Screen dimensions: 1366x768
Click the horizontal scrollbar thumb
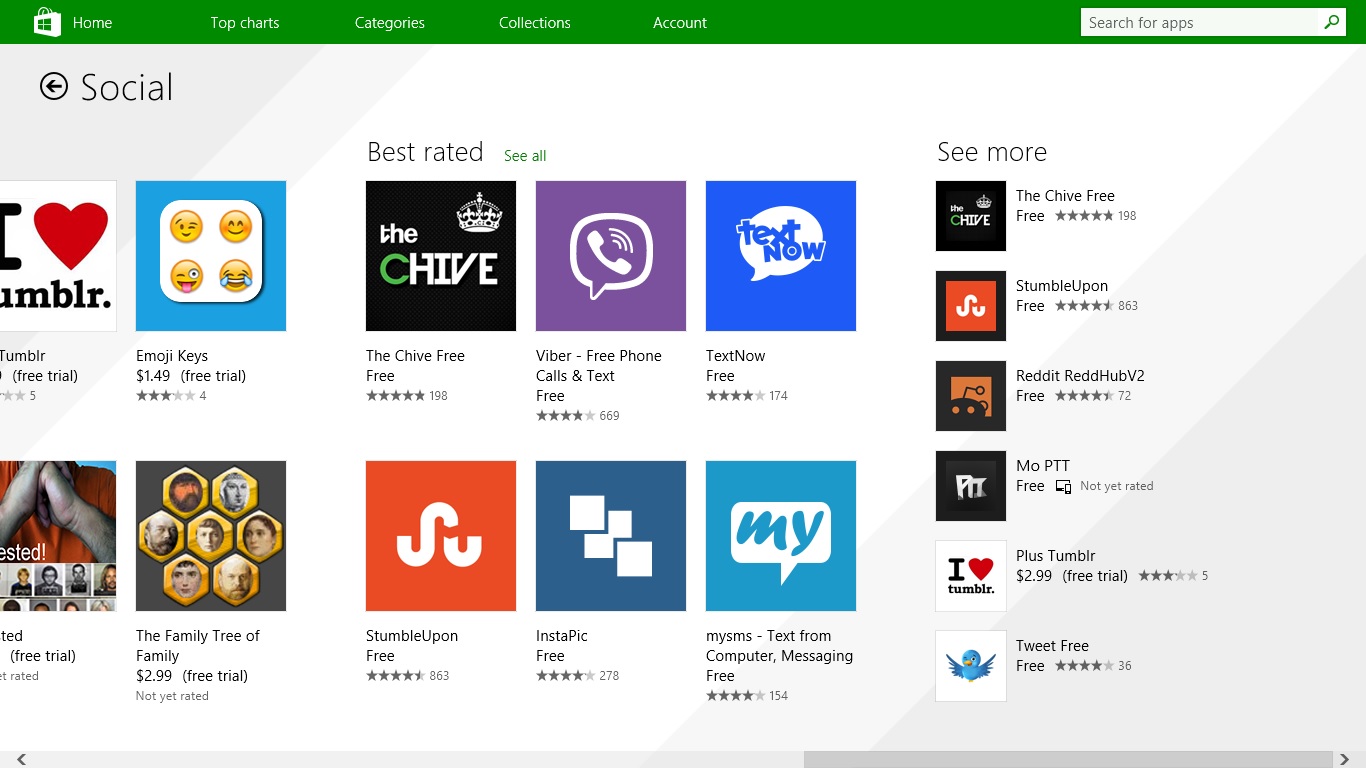[x=1068, y=760]
